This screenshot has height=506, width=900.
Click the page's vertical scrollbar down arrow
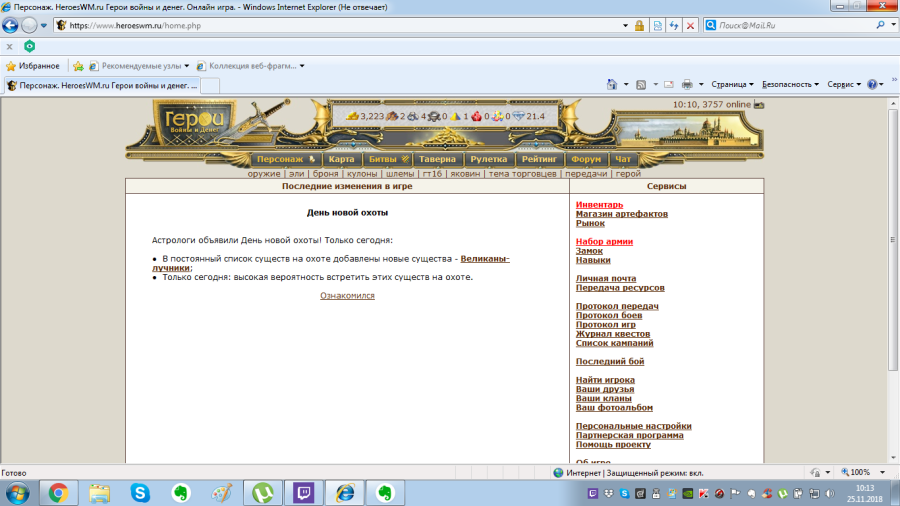[x=893, y=457]
